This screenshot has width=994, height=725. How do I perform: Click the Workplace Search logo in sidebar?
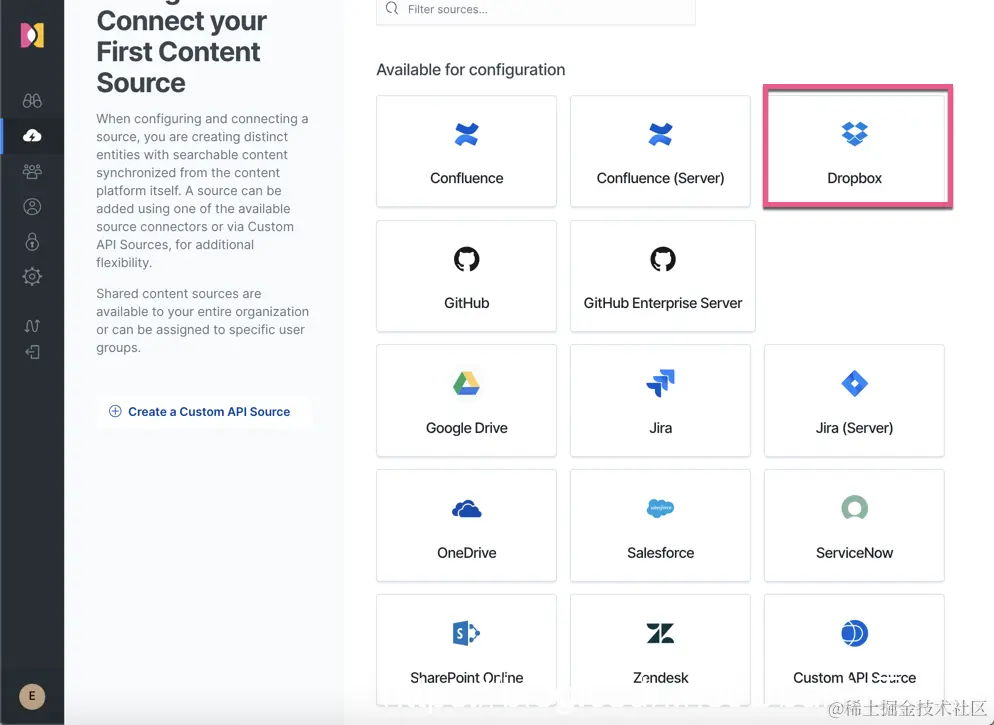(32, 35)
